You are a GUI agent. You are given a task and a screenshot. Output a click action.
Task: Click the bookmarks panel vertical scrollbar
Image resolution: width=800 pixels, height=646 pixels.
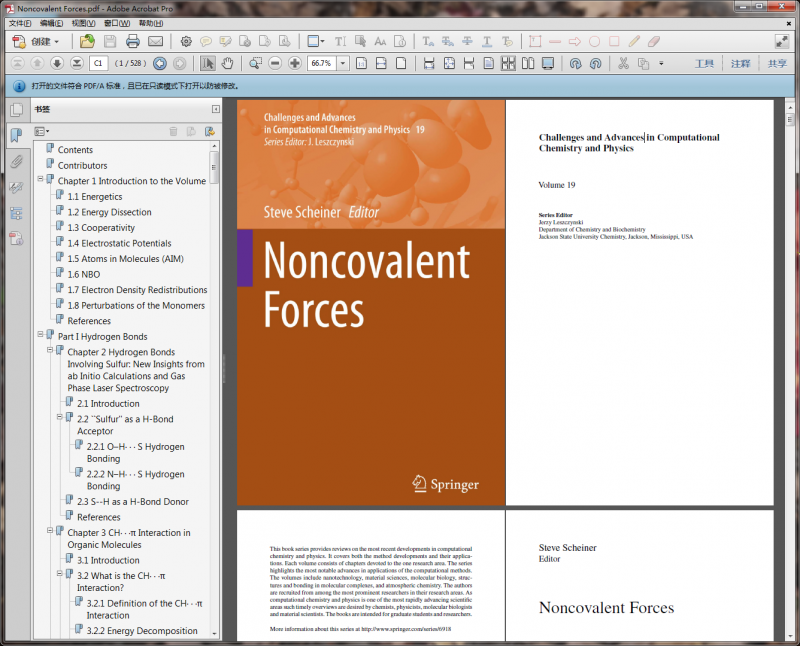pyautogui.click(x=214, y=390)
